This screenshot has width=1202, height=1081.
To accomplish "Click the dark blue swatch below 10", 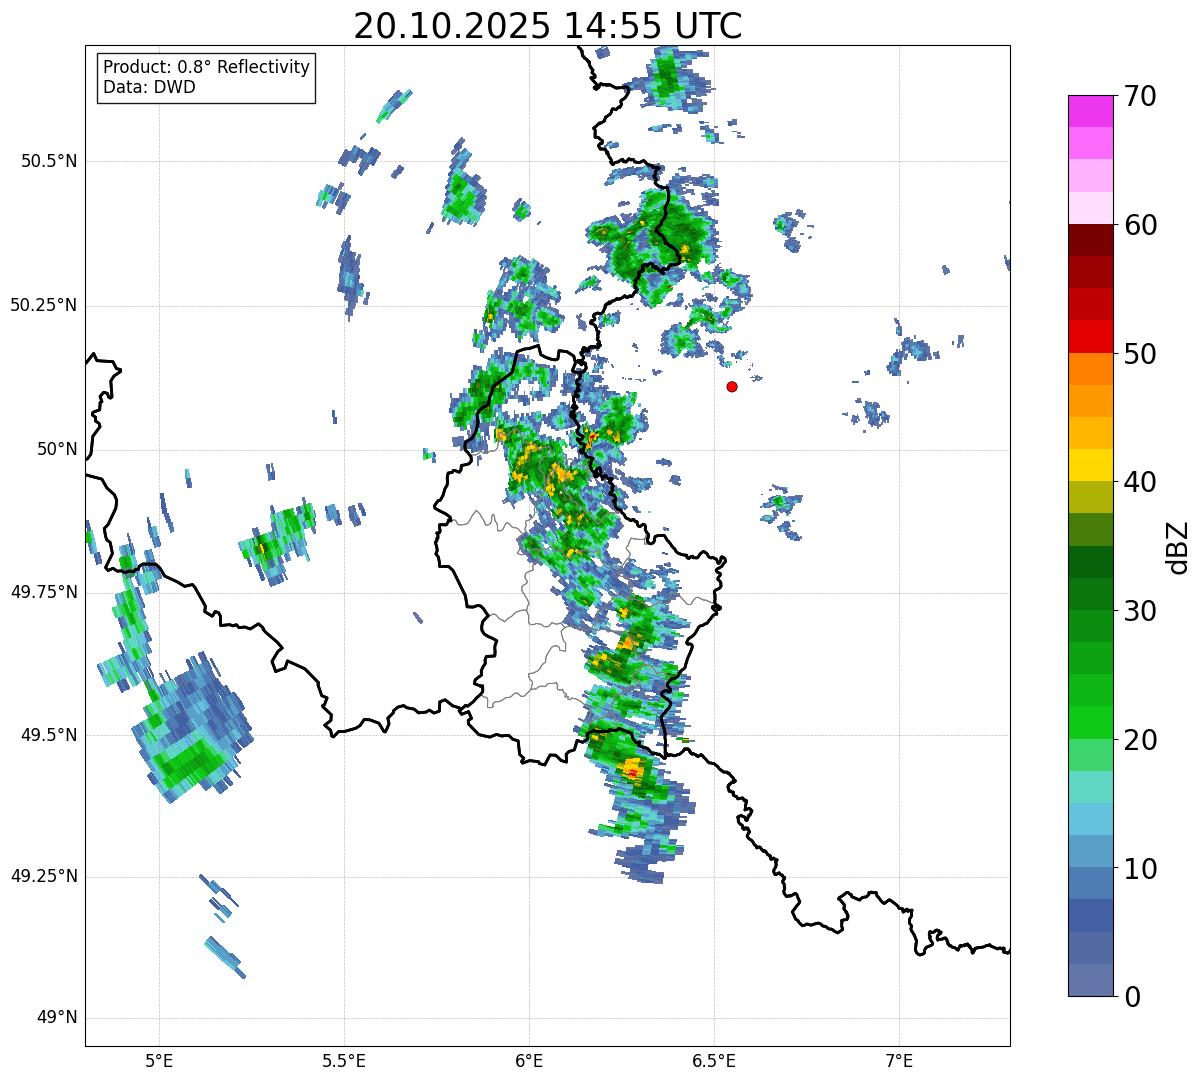I will [x=1090, y=915].
